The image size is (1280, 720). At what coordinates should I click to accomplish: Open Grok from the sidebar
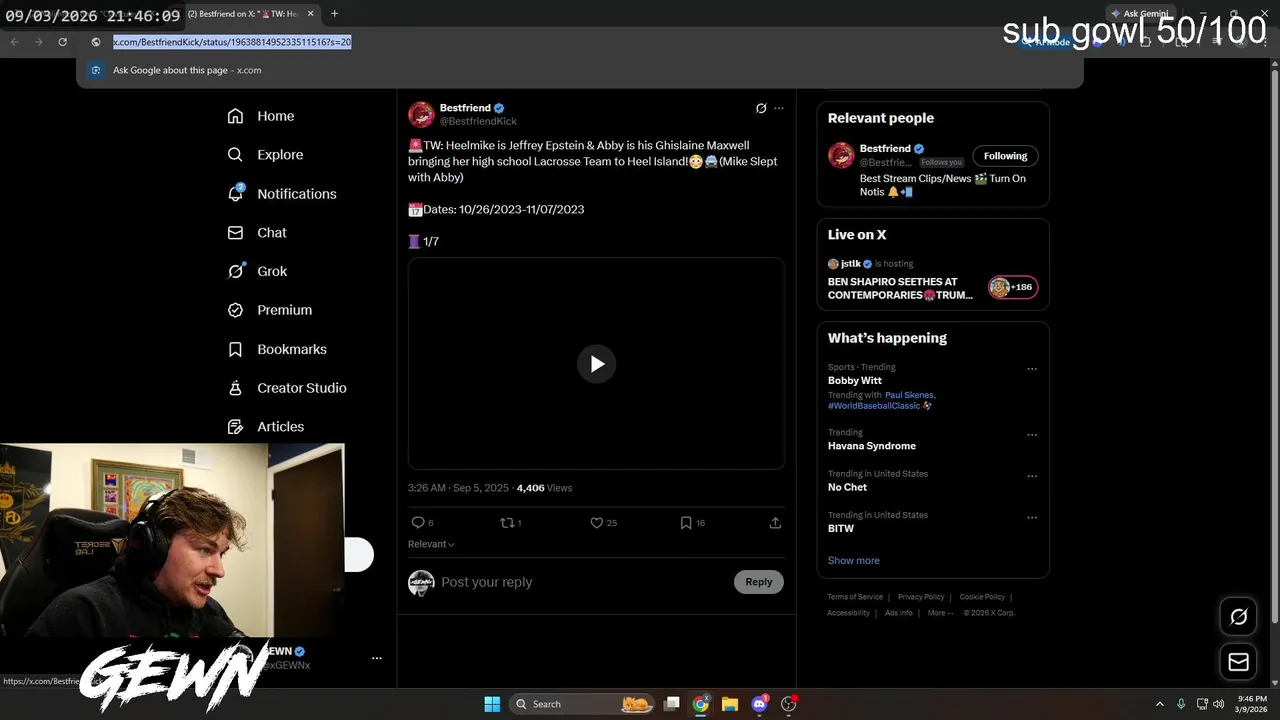point(257,271)
